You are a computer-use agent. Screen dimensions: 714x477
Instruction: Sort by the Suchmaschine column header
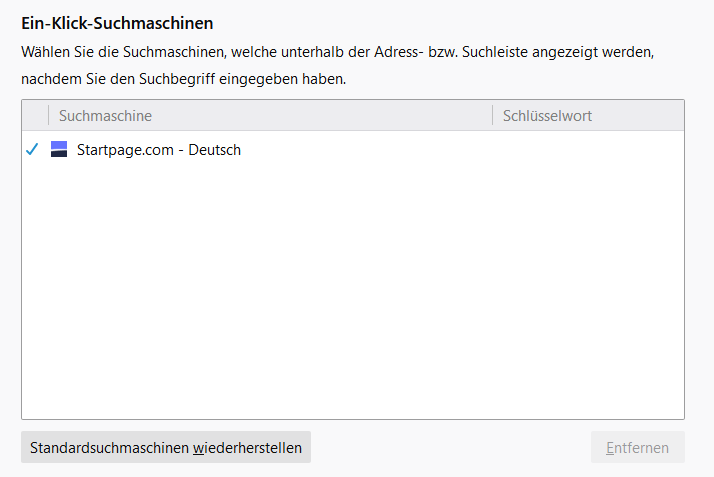point(105,116)
